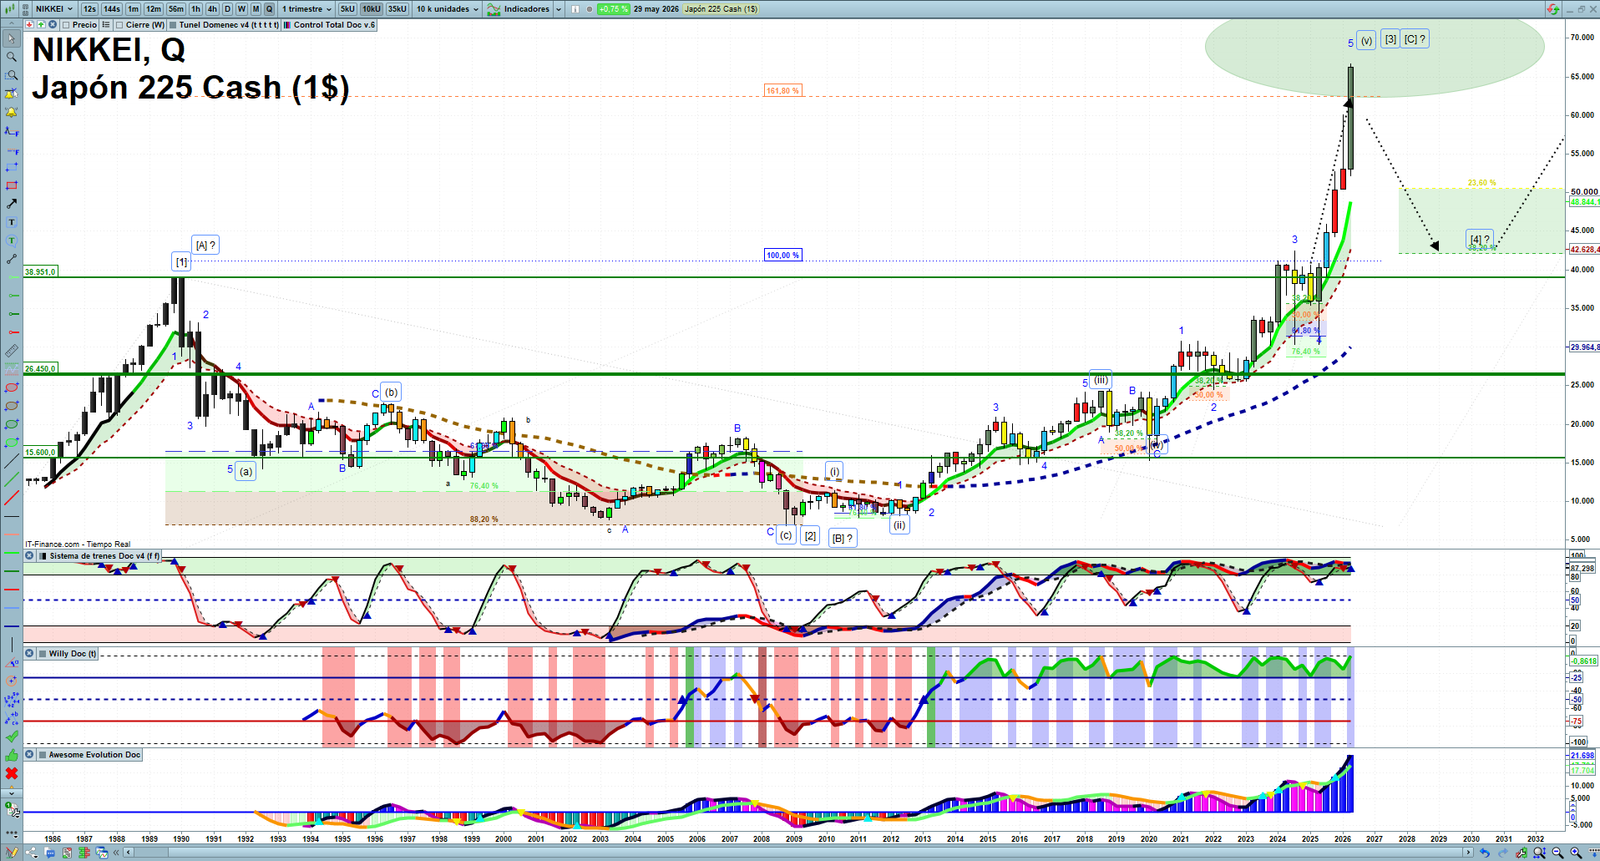1600x861 pixels.
Task: Select 5kU historical units
Action: (347, 9)
